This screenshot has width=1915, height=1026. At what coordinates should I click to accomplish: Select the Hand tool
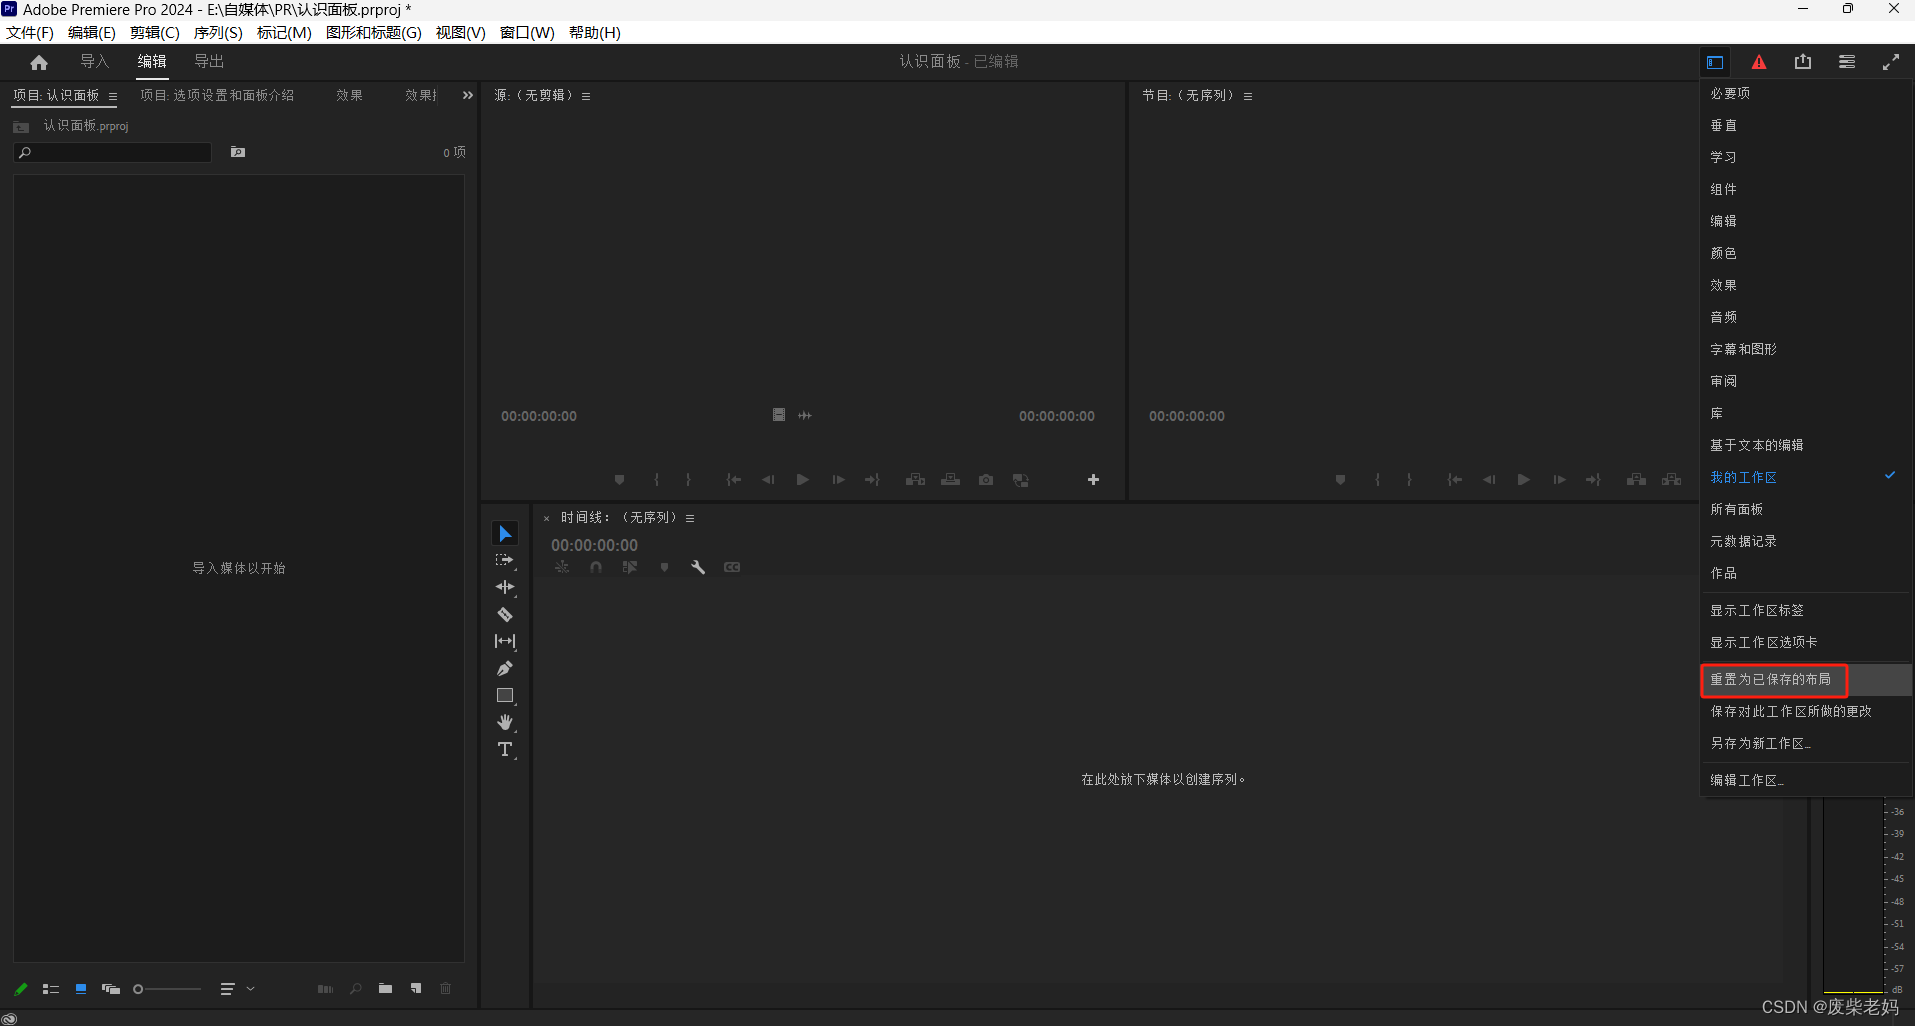click(x=505, y=723)
